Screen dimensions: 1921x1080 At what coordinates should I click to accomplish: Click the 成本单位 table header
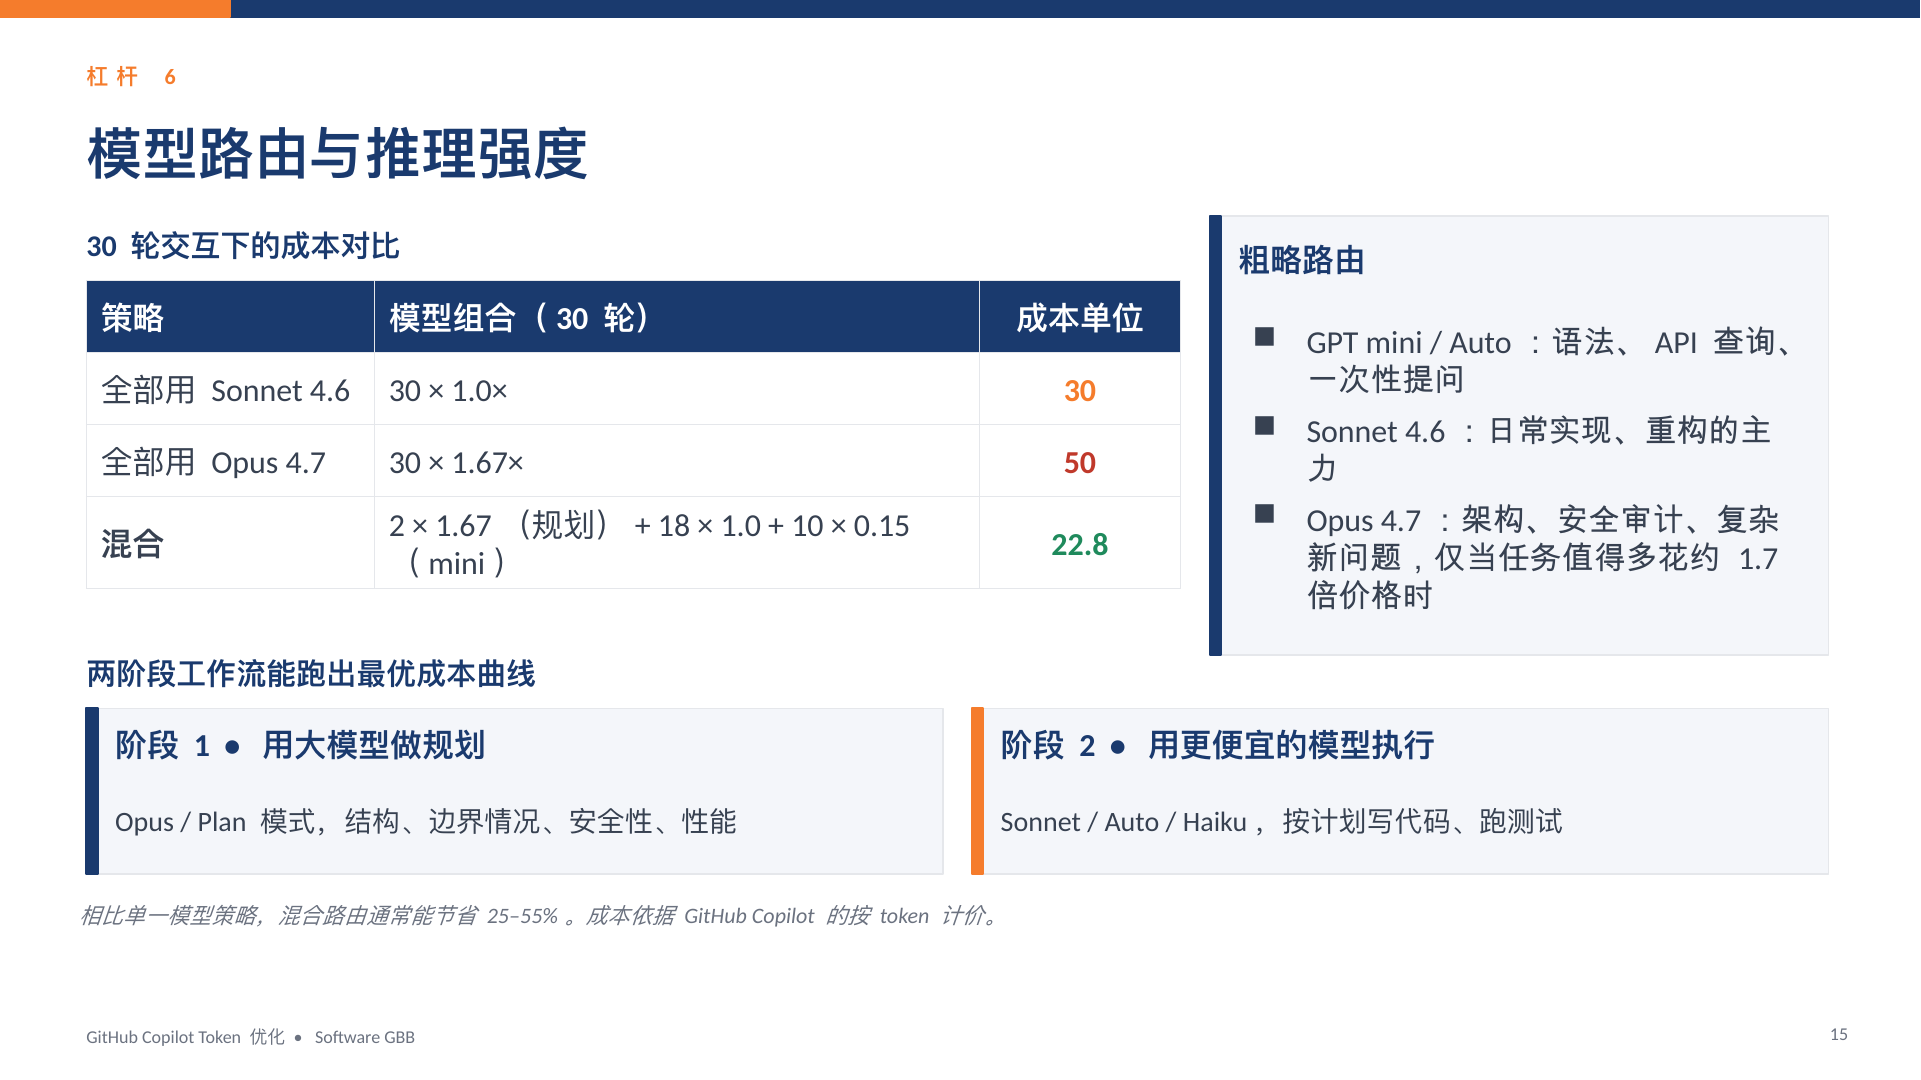[1080, 317]
